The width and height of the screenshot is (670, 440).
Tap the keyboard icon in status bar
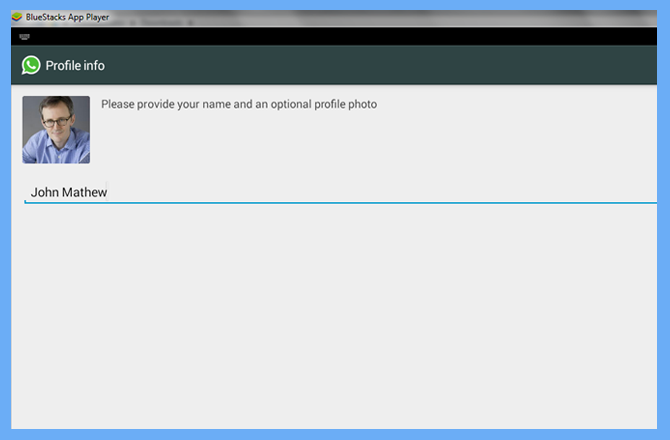tap(24, 37)
